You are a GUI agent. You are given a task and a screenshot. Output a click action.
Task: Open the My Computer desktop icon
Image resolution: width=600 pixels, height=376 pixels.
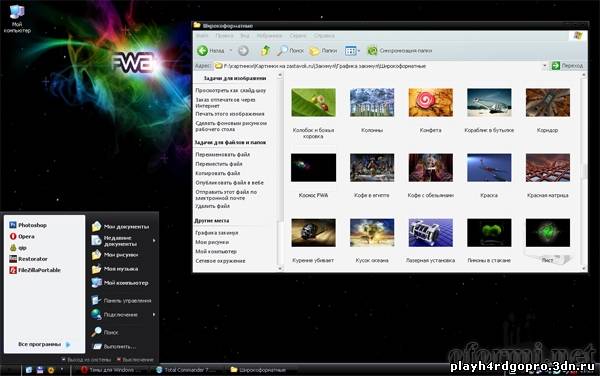pyautogui.click(x=17, y=18)
